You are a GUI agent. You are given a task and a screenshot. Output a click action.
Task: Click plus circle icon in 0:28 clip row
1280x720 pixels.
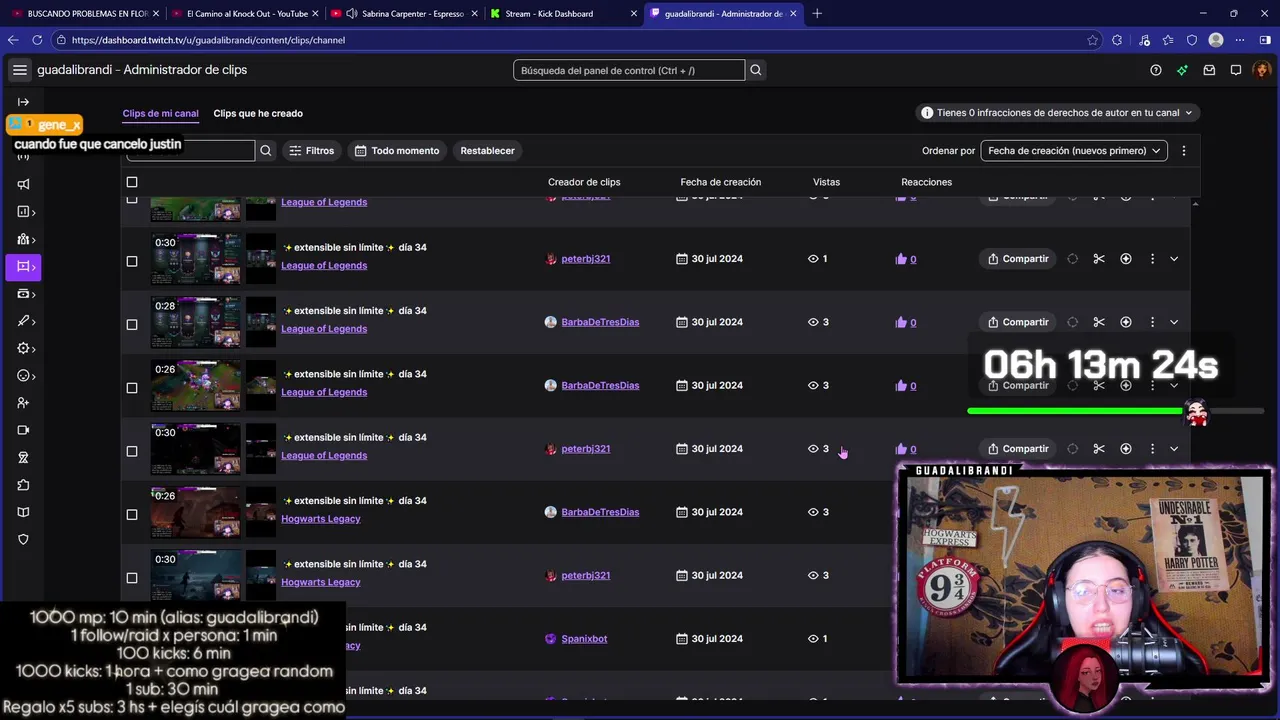click(1126, 322)
